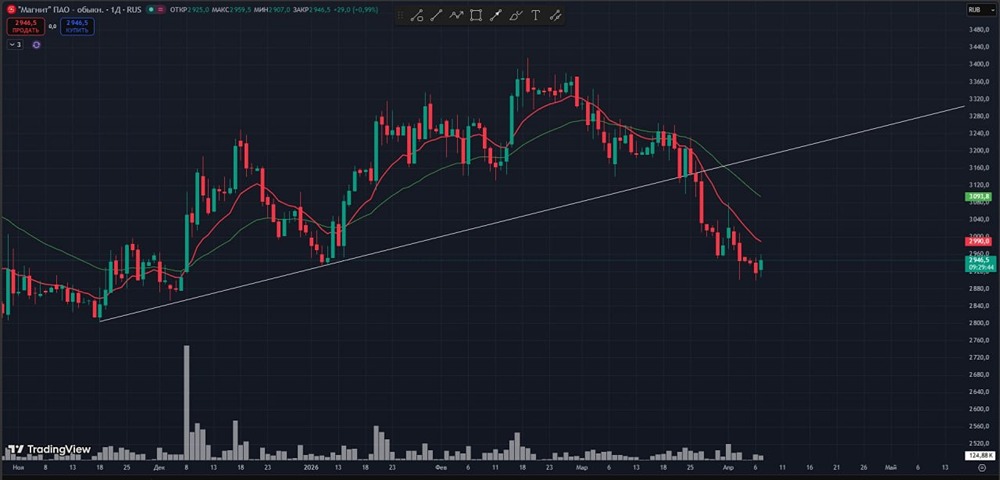1000x480 pixels.
Task: Click the Magnit symbol logo icon
Action: (11, 10)
